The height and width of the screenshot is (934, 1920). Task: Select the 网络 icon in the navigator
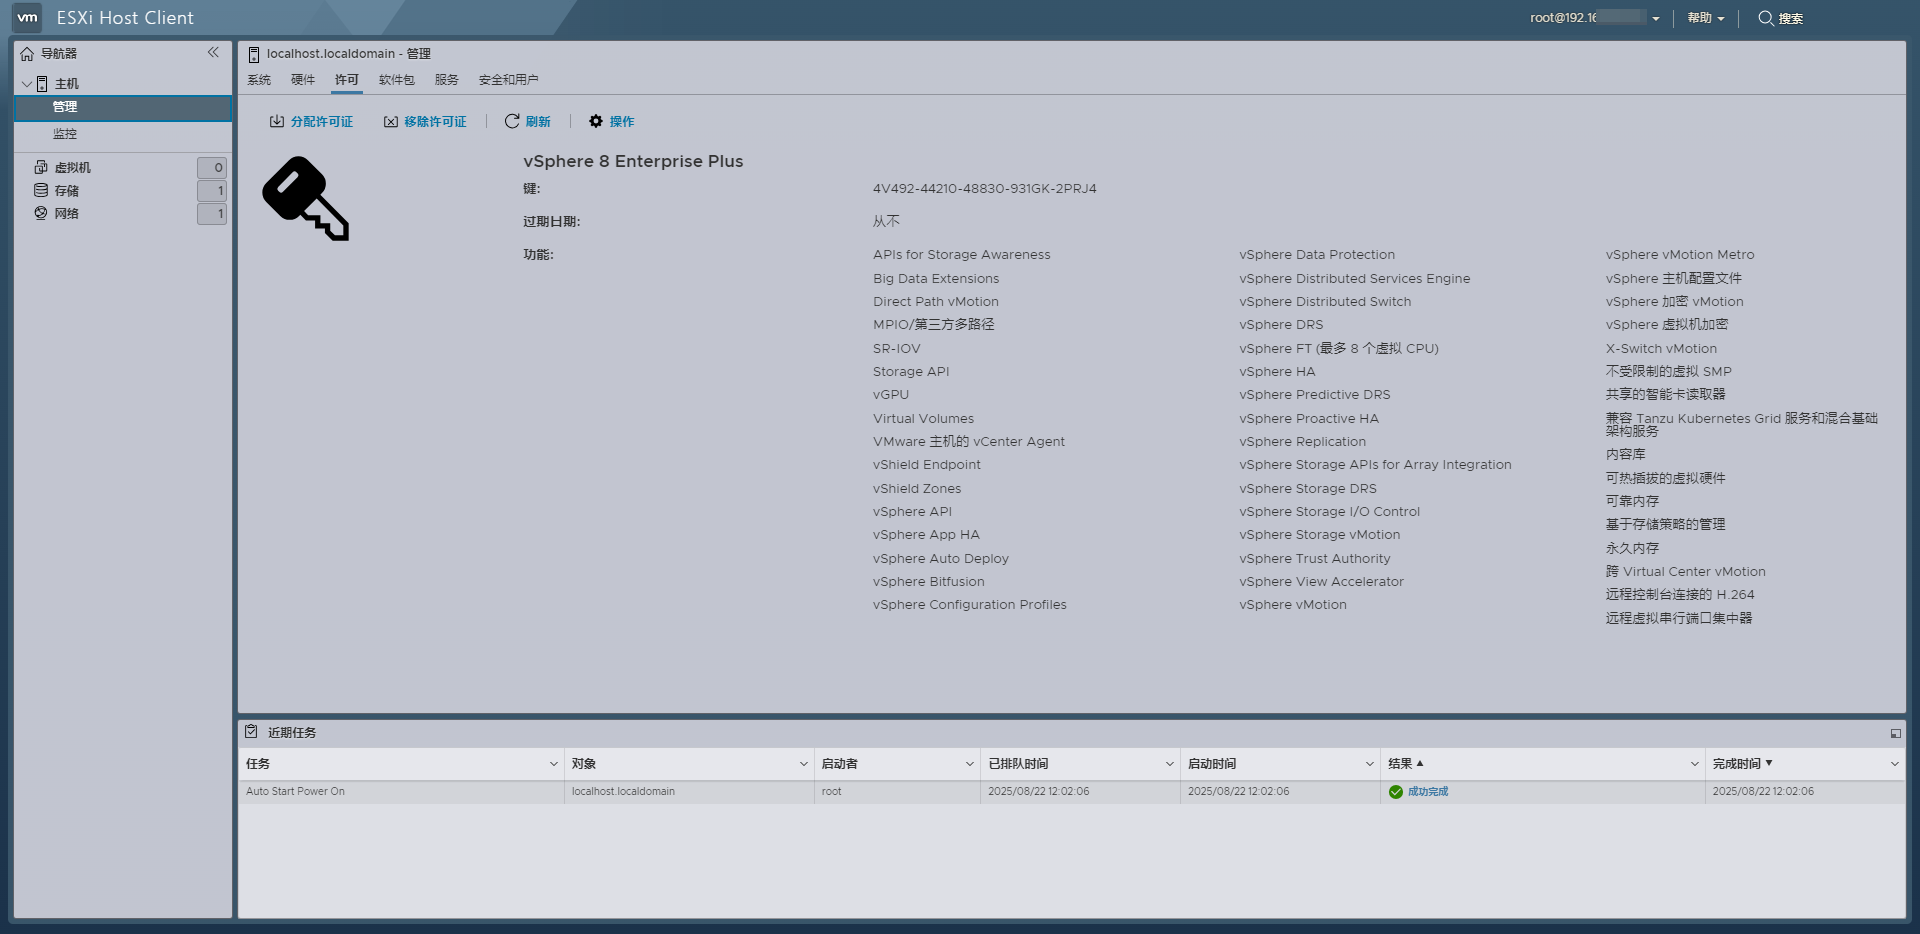[40, 213]
